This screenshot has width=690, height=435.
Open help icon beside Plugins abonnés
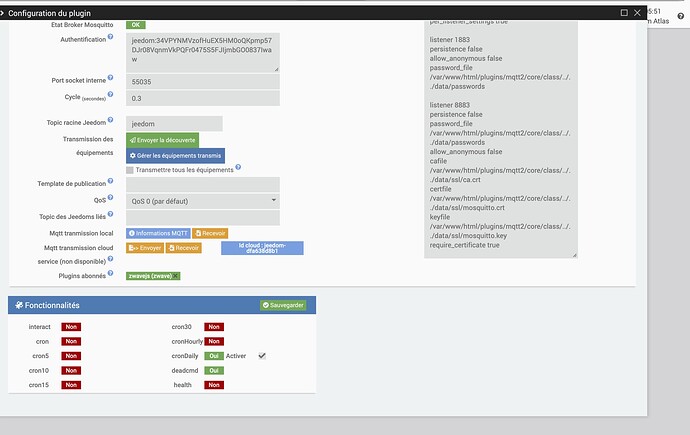[110, 273]
